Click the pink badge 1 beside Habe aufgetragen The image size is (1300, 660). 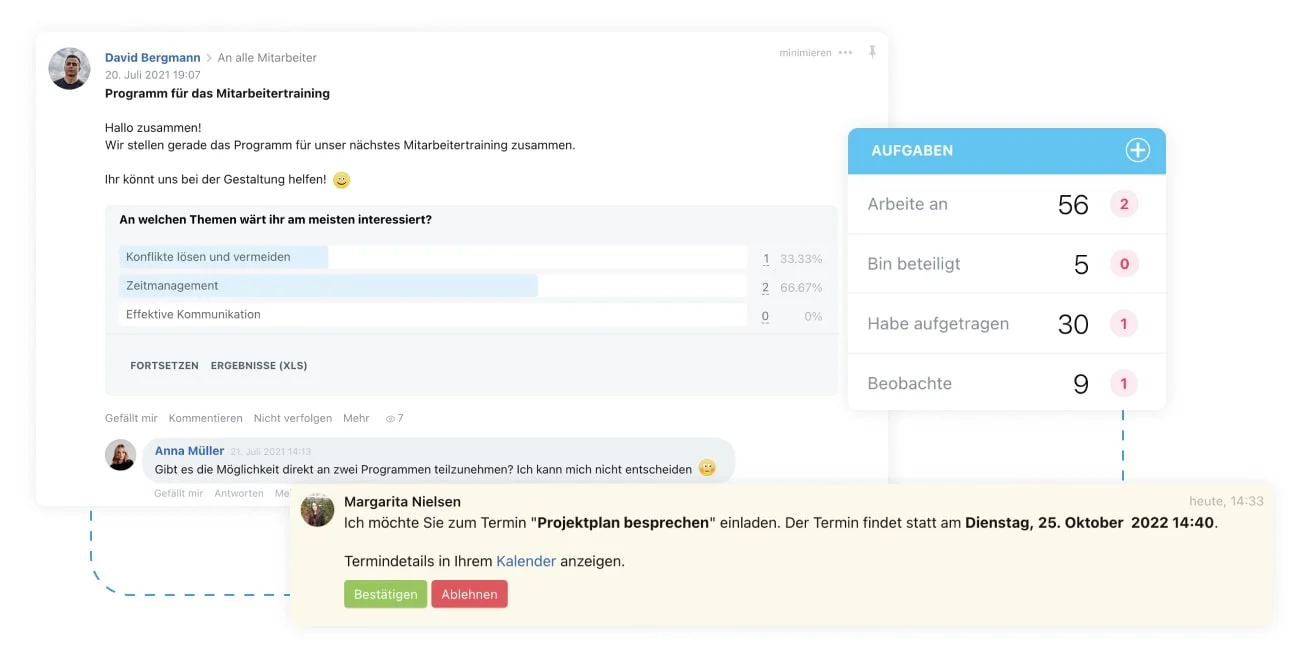tap(1124, 323)
